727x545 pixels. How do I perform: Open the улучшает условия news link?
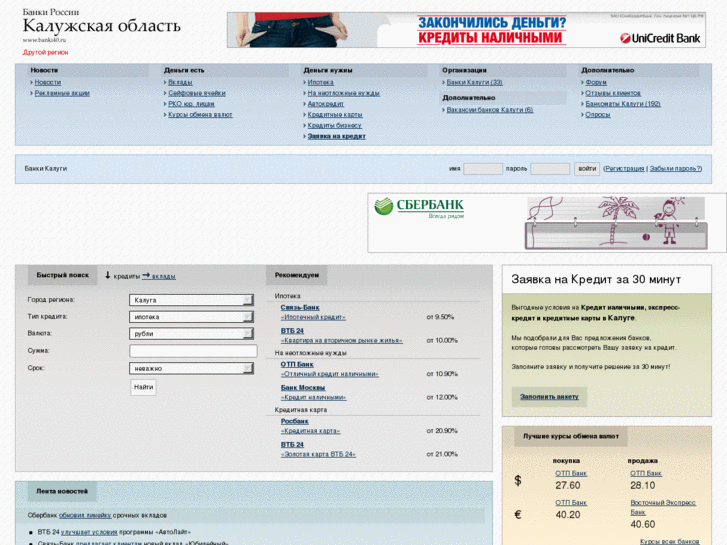[x=89, y=532]
